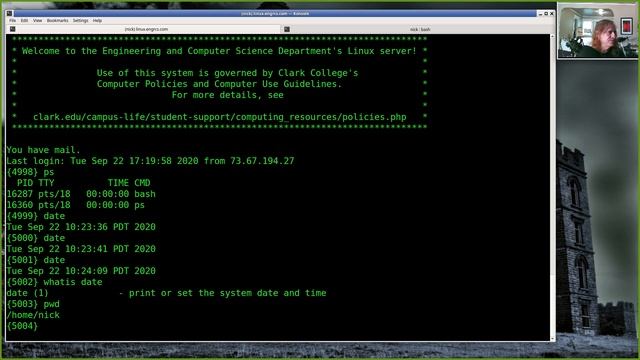Click the '{5003} pwd' command line
This screenshot has height=360, width=640.
(33, 304)
